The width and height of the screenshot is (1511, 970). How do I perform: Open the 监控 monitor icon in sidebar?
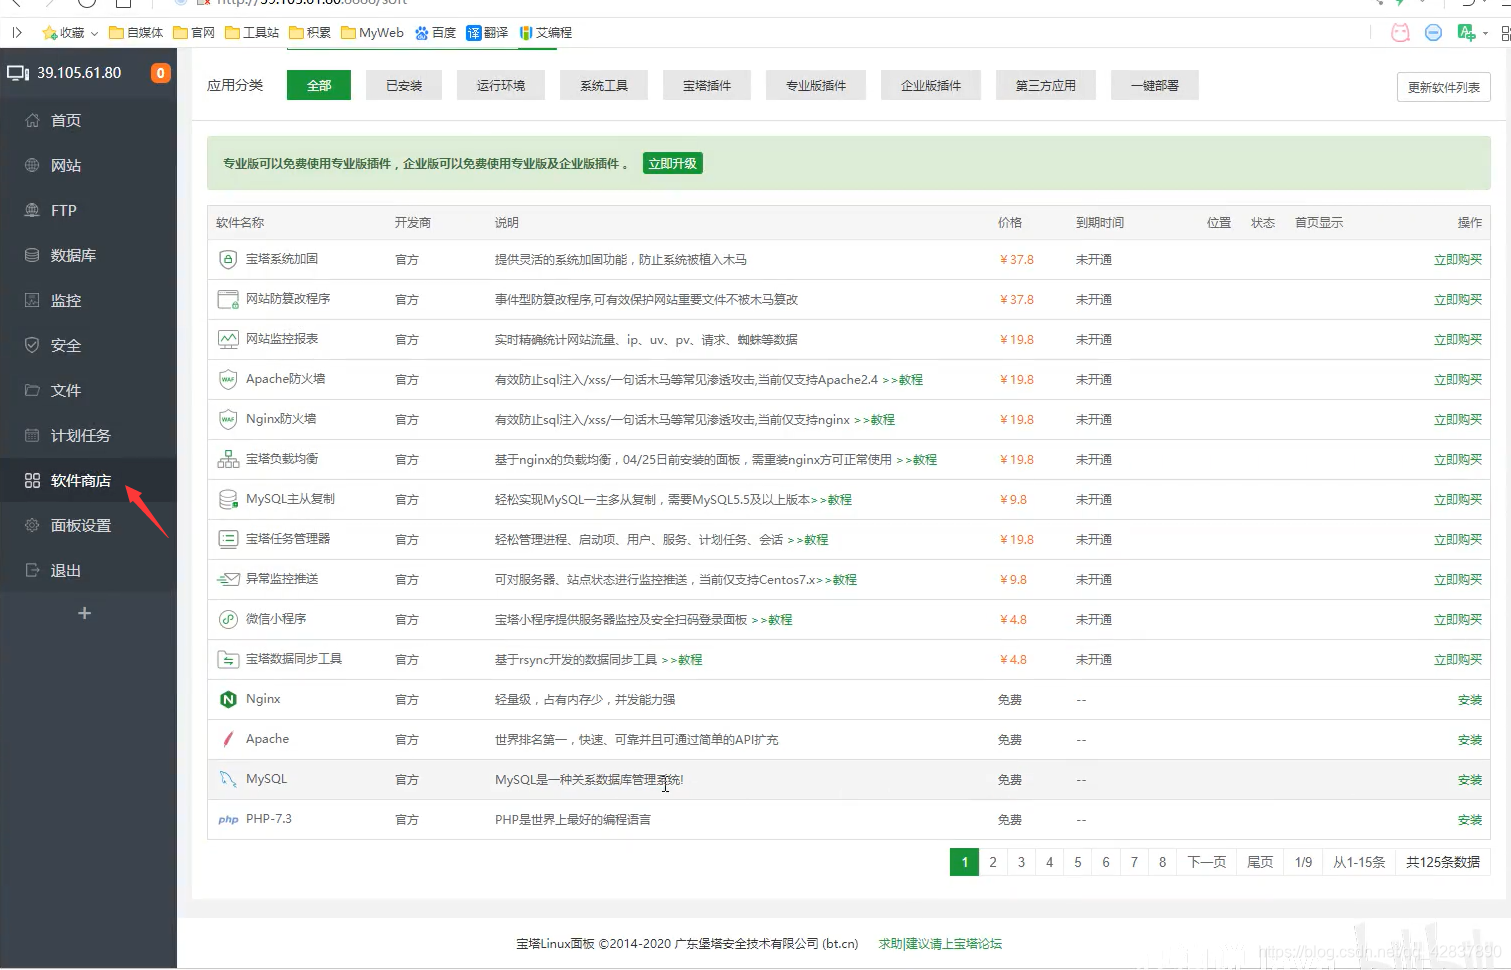click(32, 300)
